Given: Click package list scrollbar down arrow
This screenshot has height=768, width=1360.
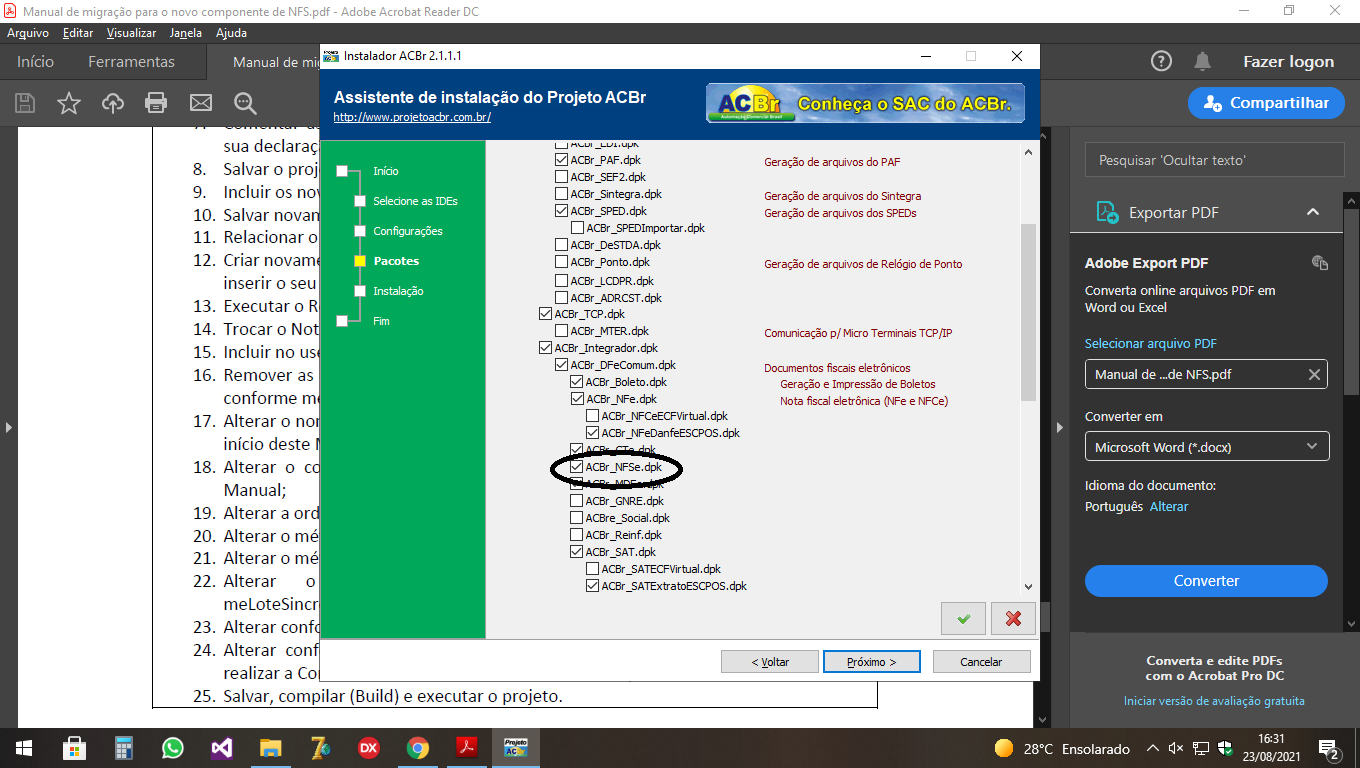Looking at the screenshot, I should pos(1027,588).
